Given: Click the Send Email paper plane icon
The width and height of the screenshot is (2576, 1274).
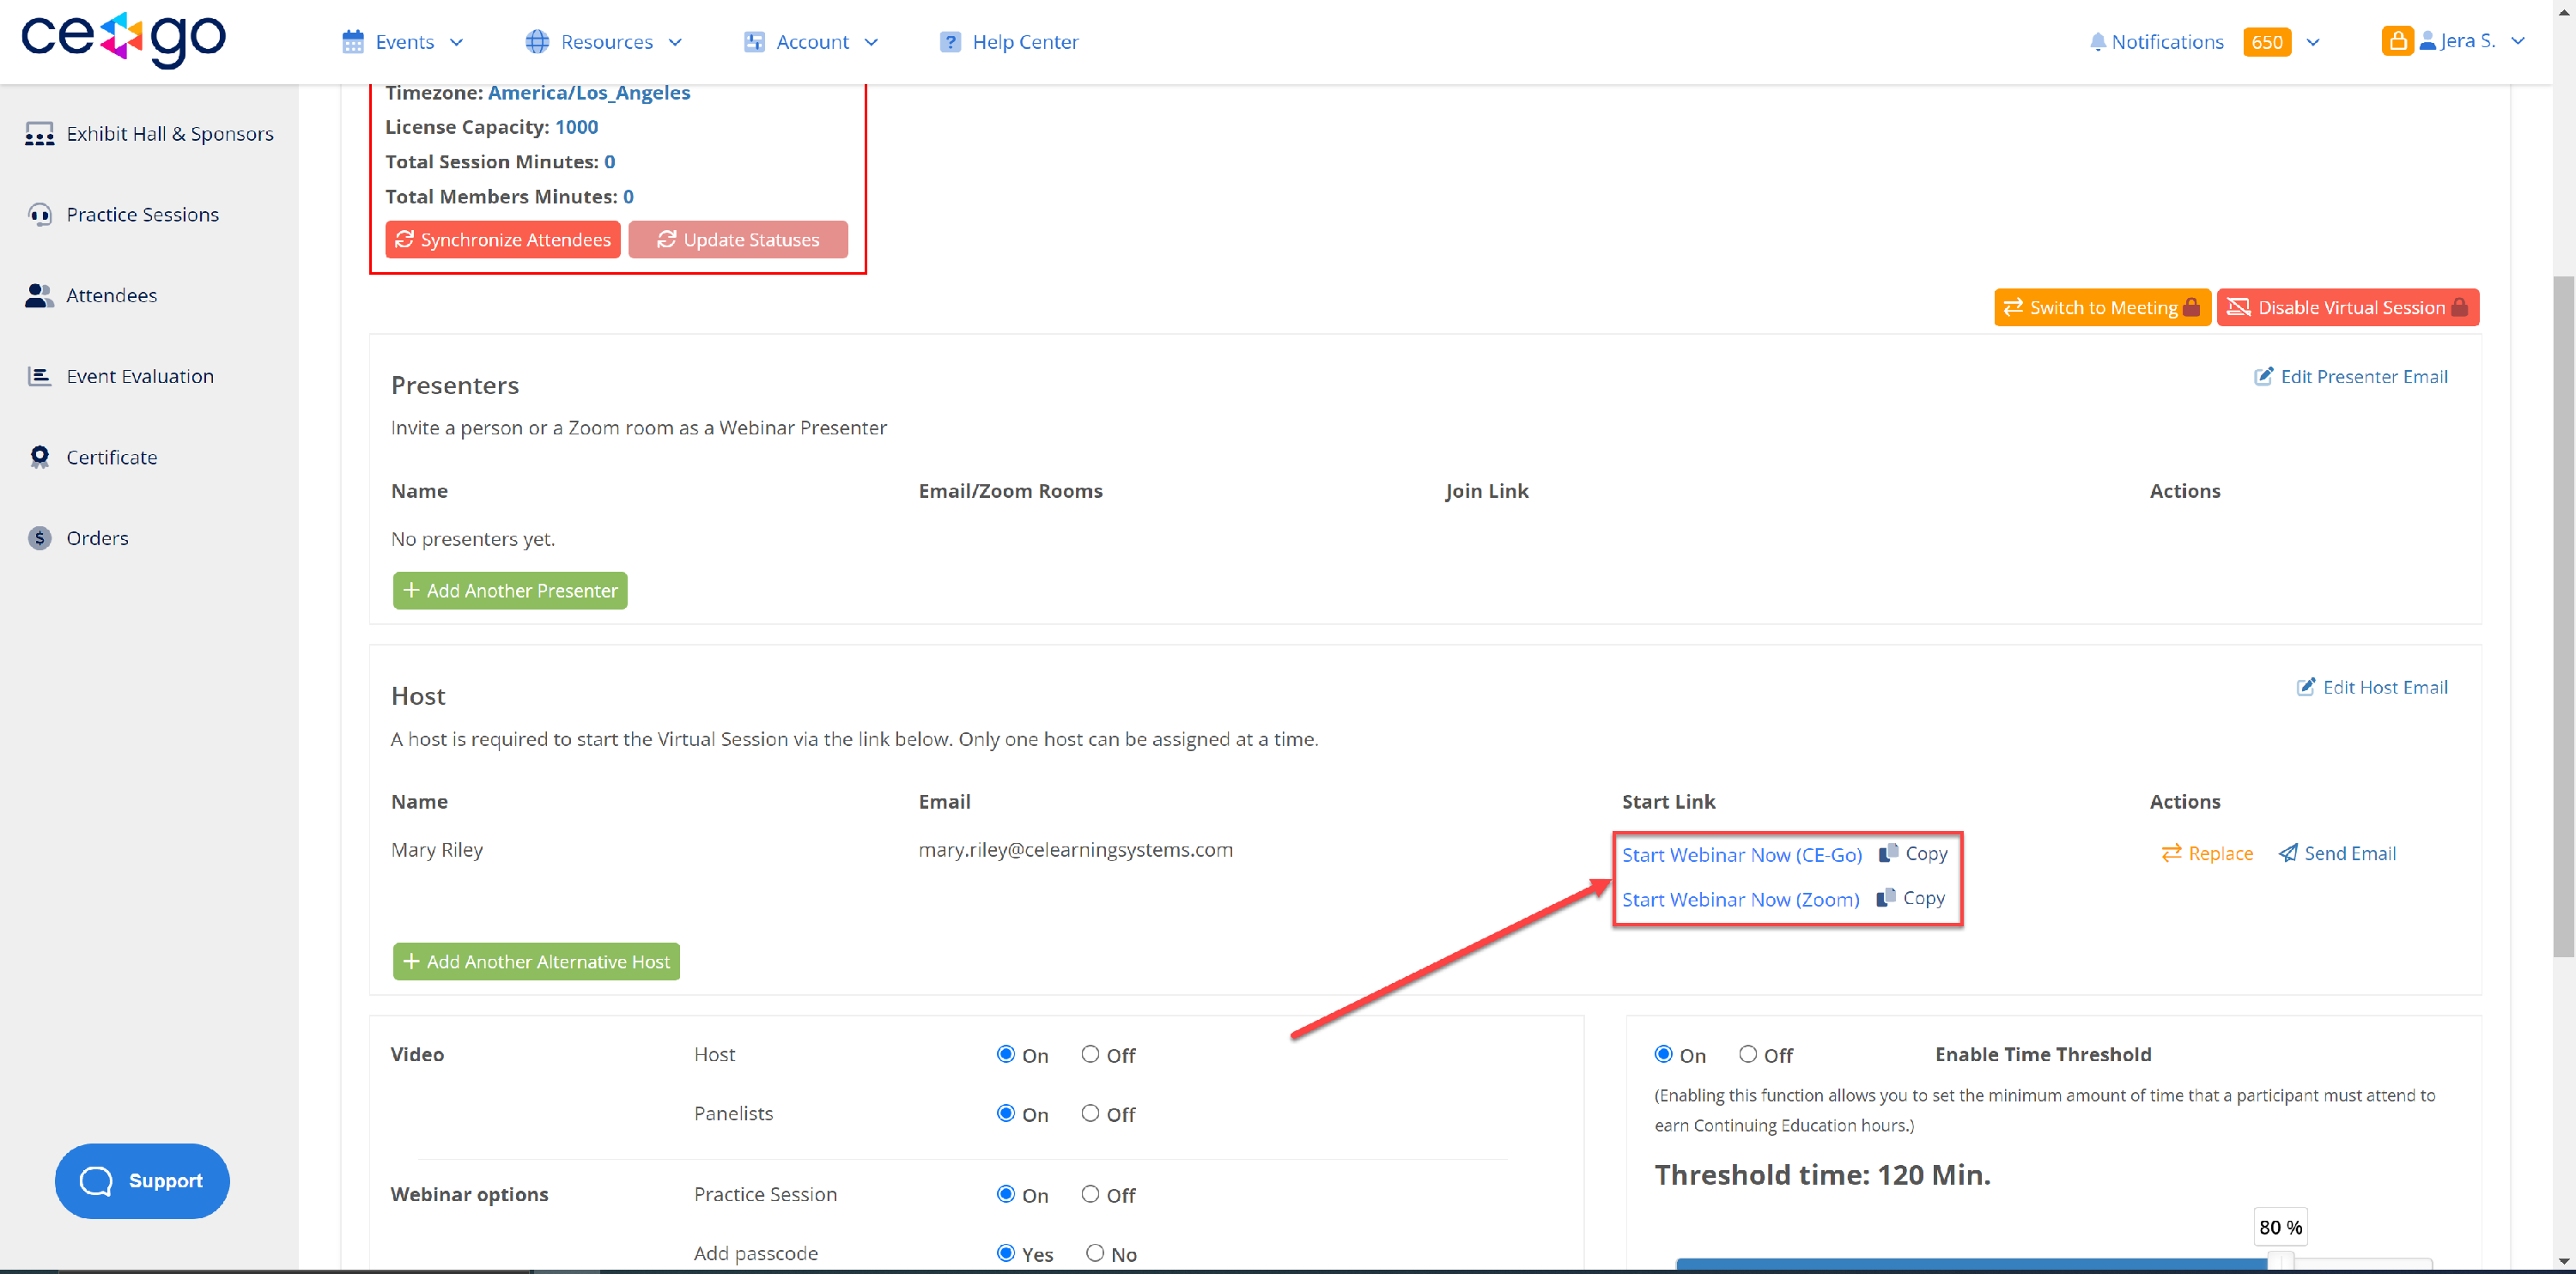Looking at the screenshot, I should tap(2287, 853).
